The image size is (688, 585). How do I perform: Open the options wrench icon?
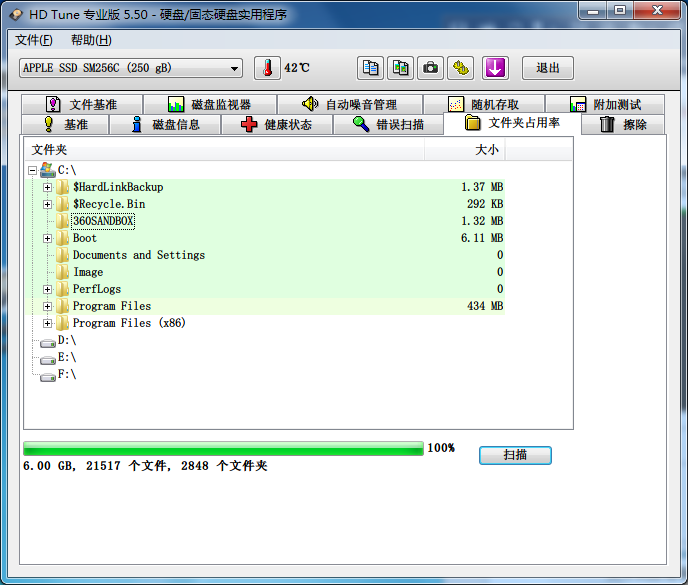coord(461,68)
